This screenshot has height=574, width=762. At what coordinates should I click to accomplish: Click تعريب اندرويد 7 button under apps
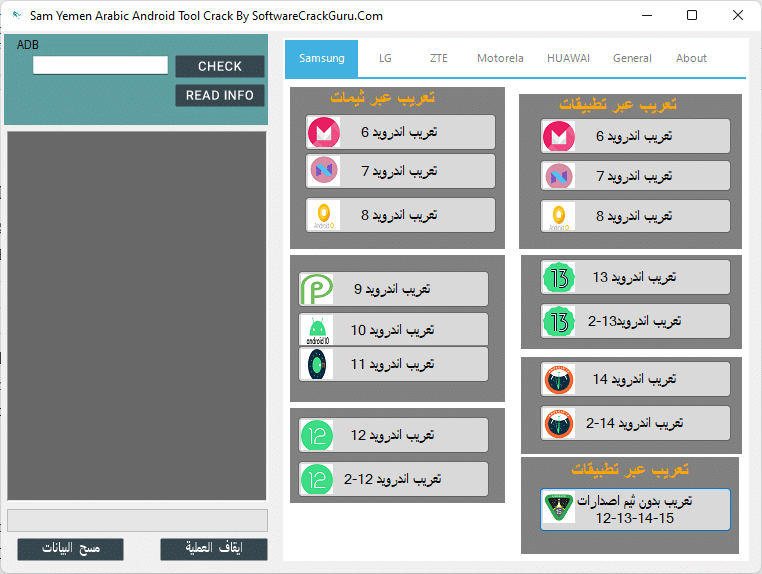coord(635,175)
